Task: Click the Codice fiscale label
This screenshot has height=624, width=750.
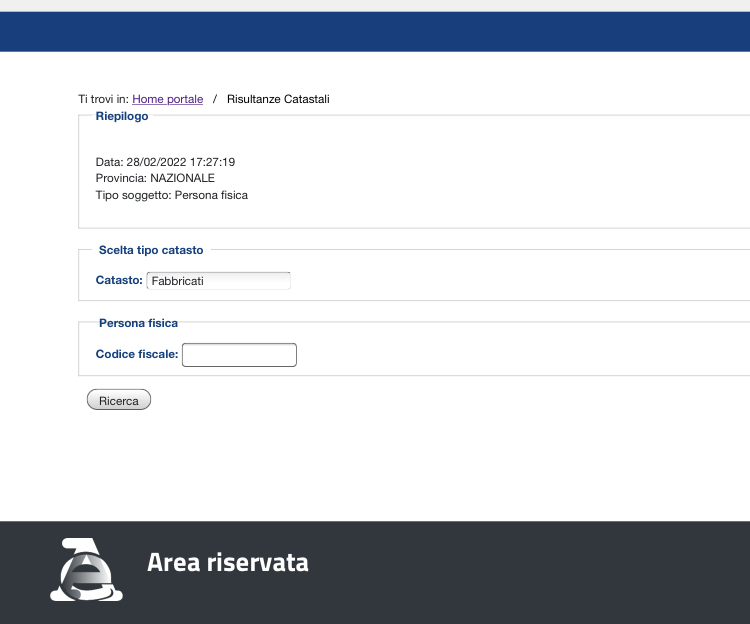Action: click(x=137, y=354)
